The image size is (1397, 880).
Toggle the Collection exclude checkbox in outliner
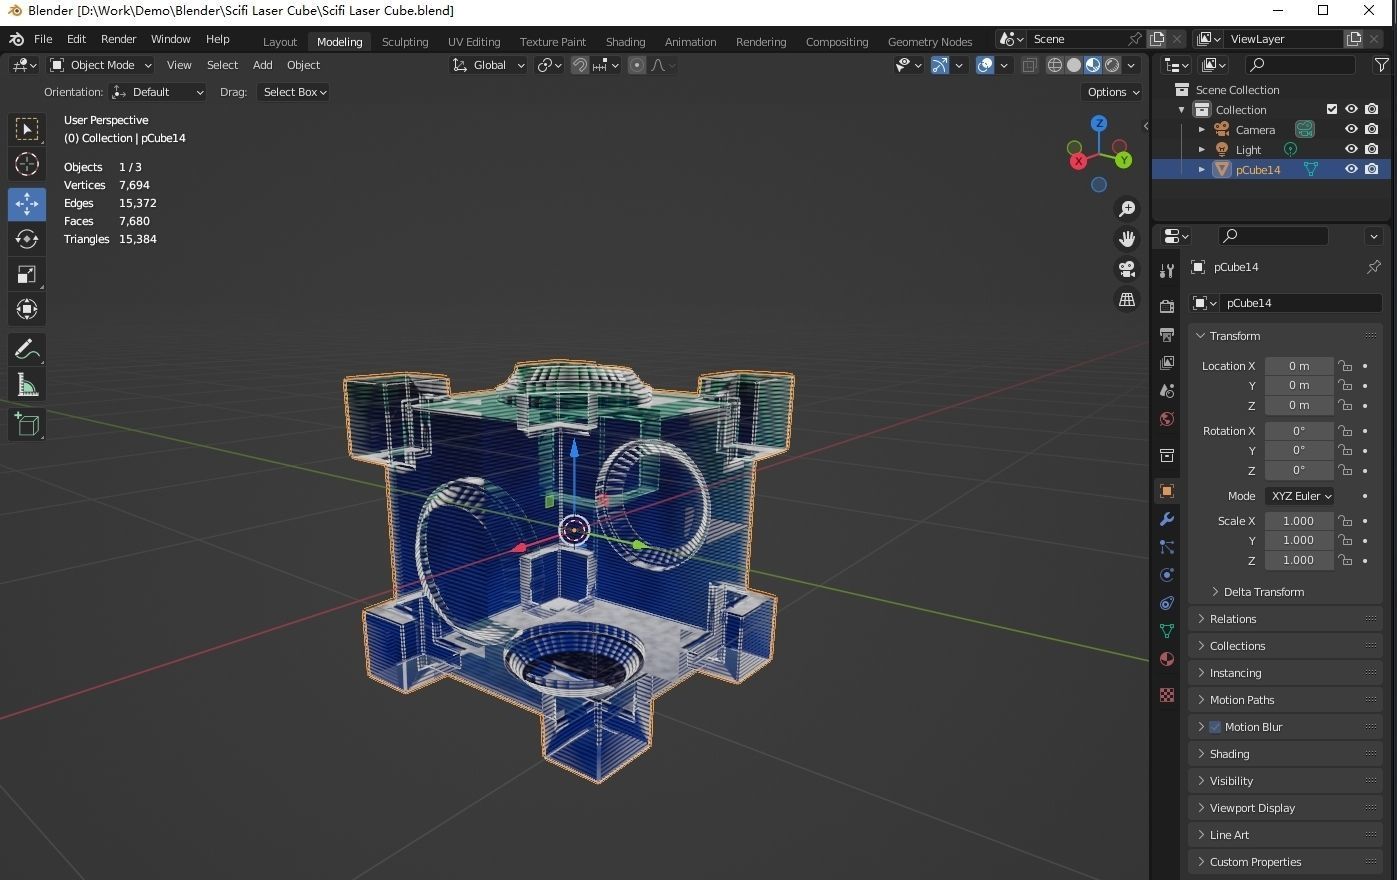click(x=1332, y=110)
